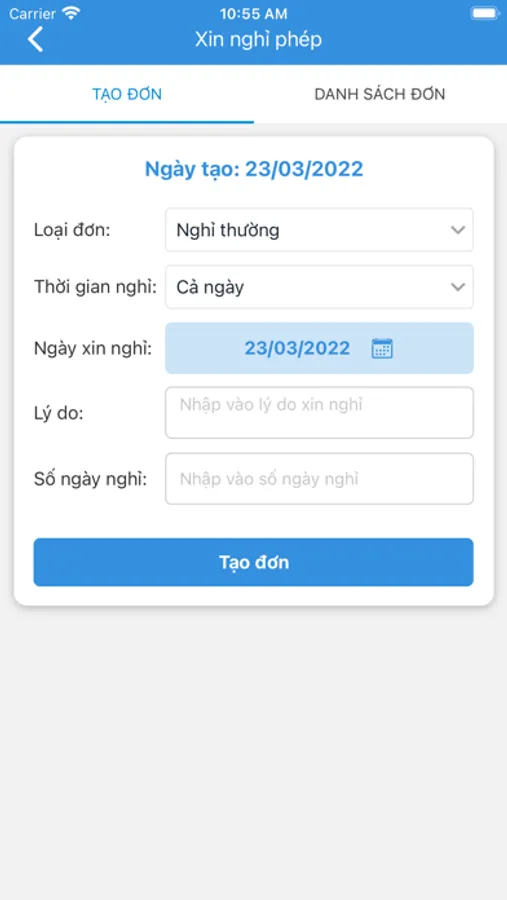507x900 pixels.
Task: Switch to the TẠO ĐƠN tab
Action: (x=127, y=94)
